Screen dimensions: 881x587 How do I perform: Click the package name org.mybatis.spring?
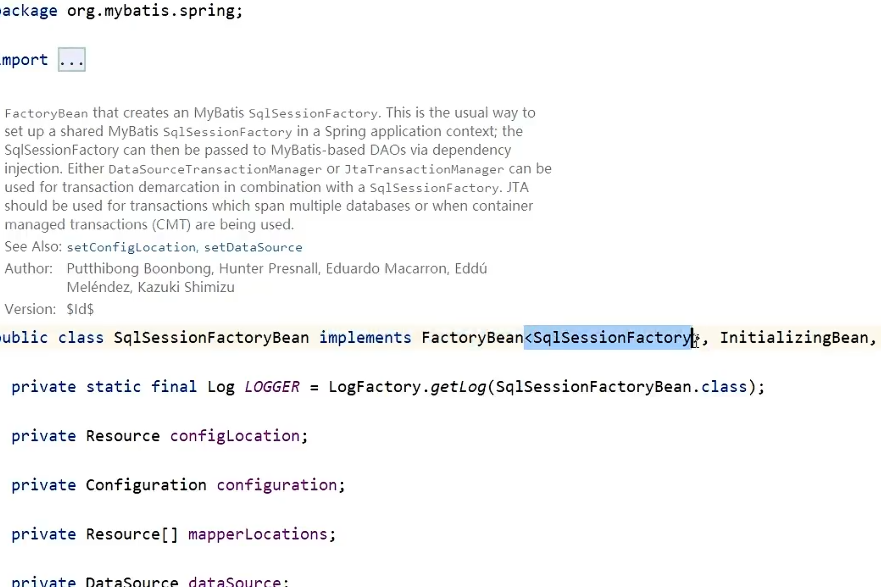tap(151, 11)
